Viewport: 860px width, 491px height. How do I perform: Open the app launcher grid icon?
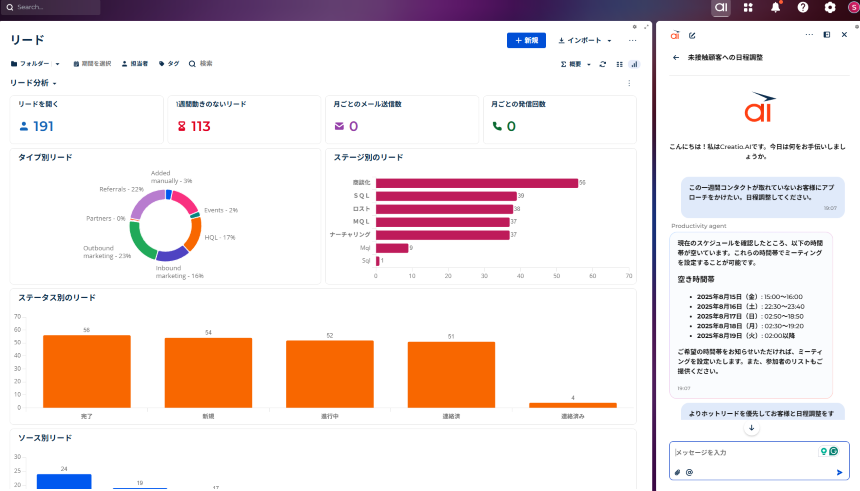click(749, 7)
